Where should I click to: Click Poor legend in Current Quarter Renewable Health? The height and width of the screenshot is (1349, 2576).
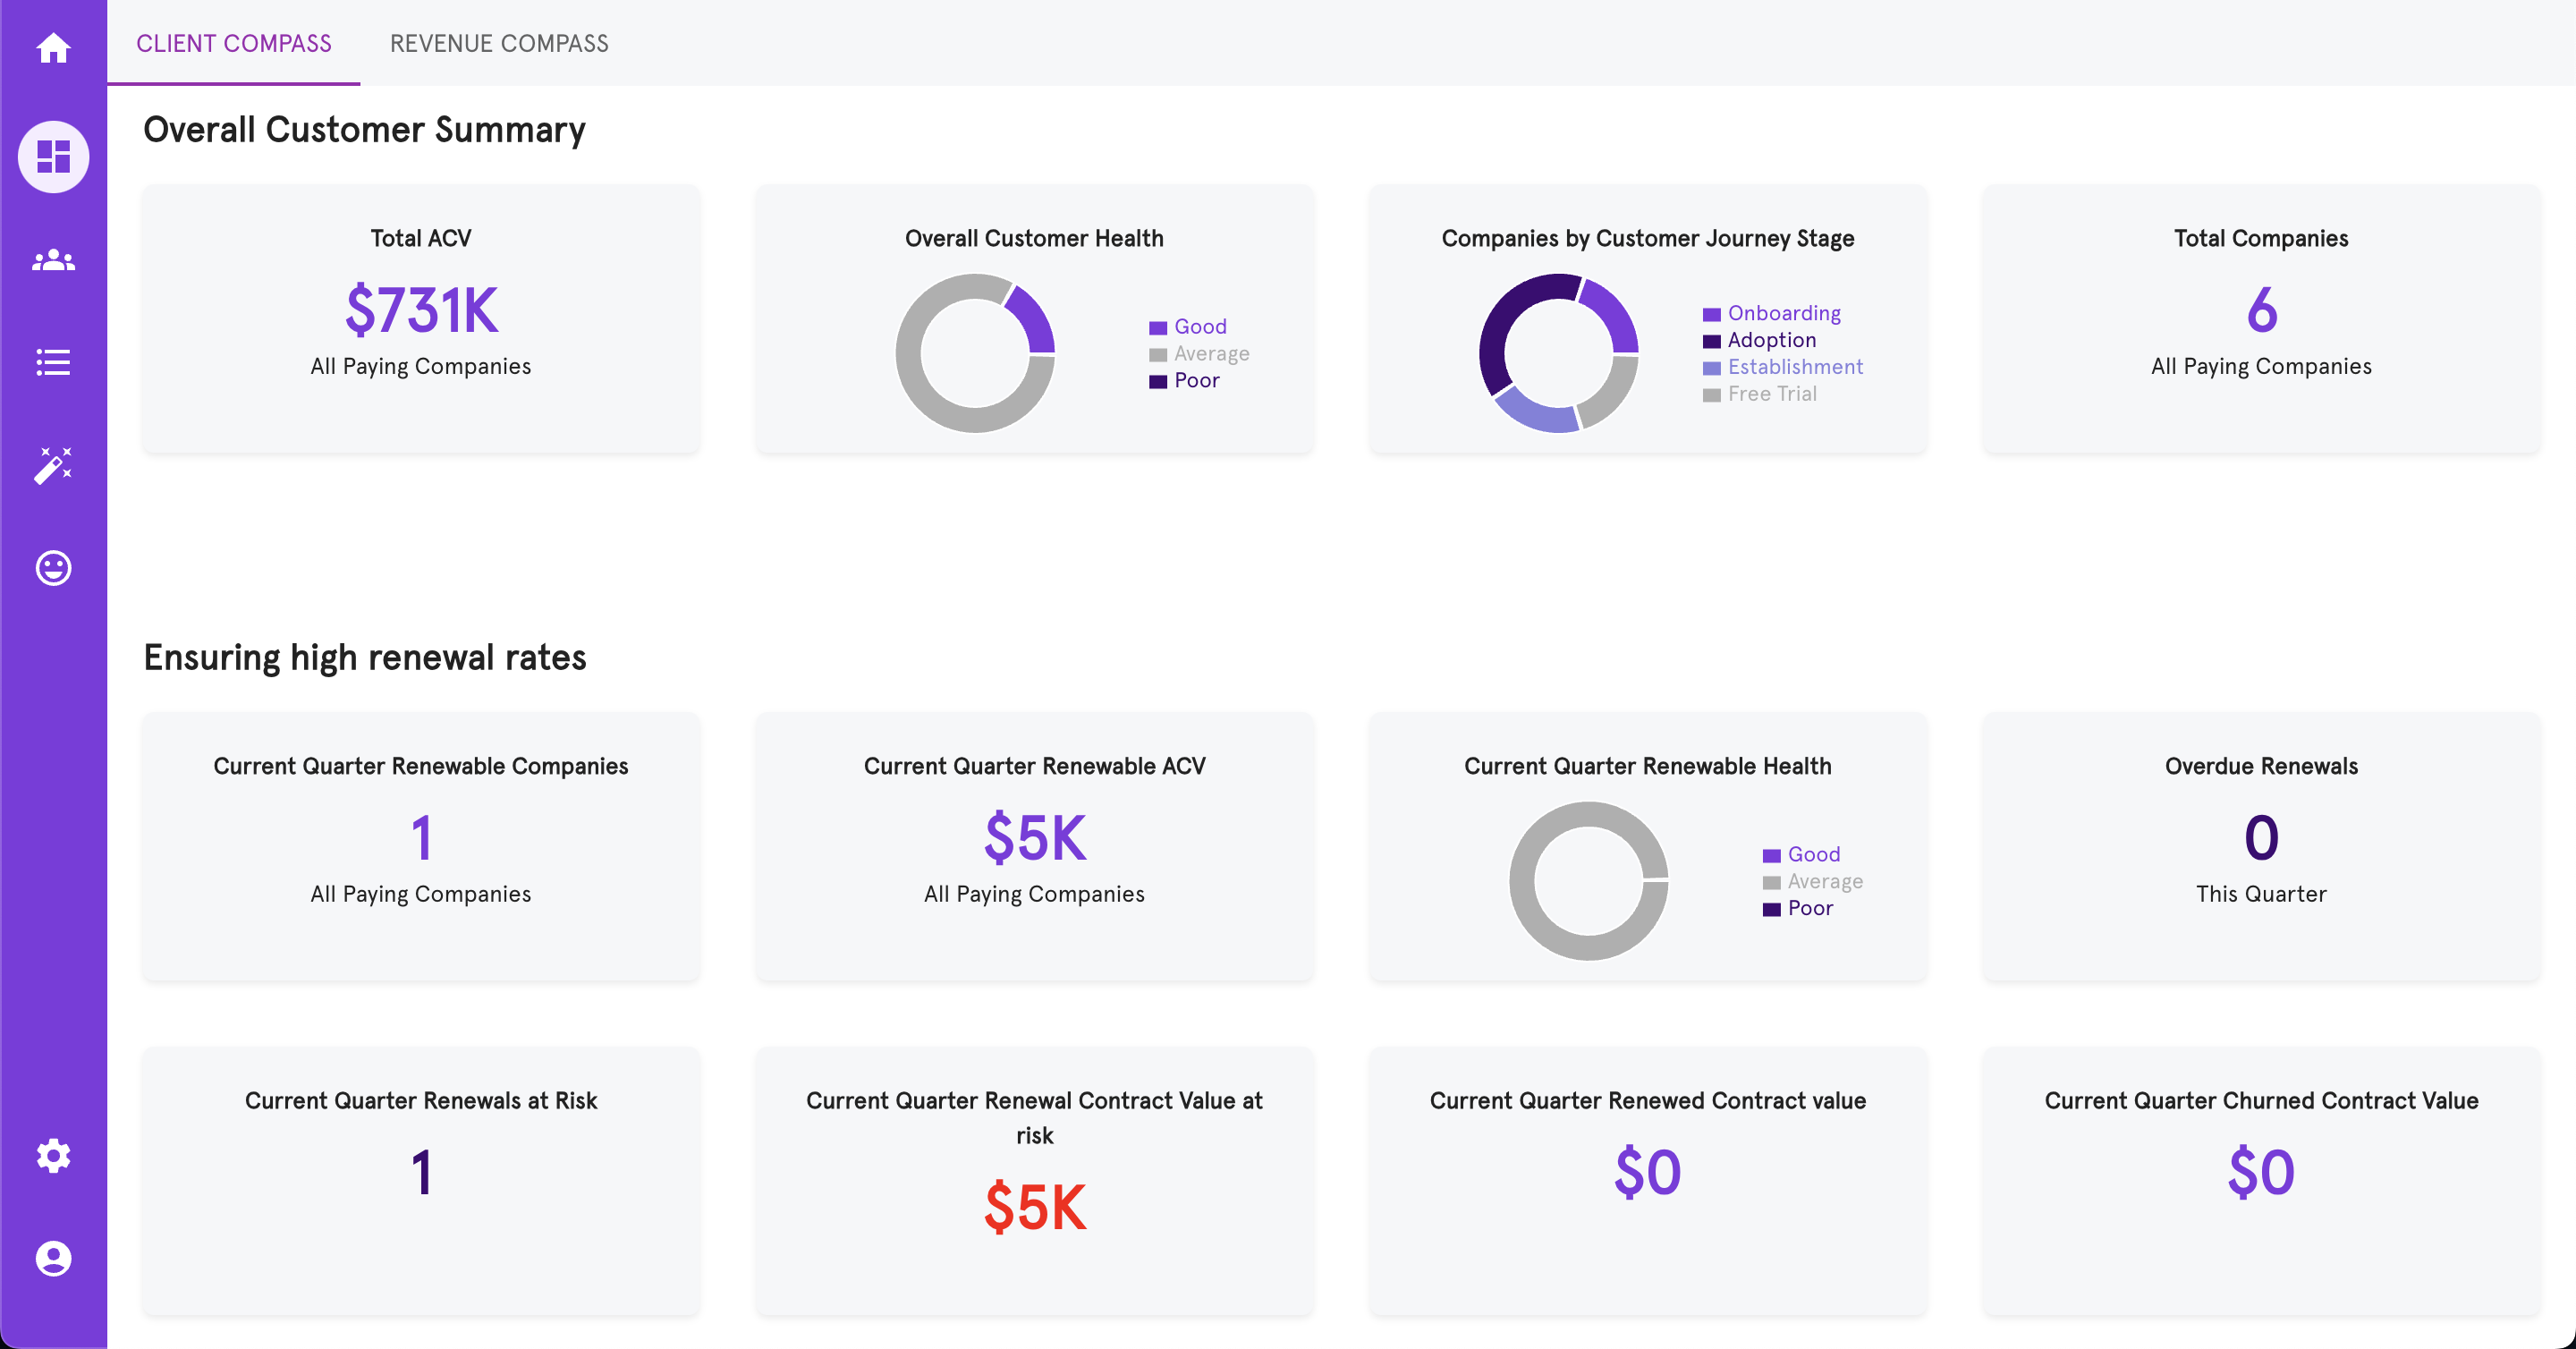[1798, 909]
